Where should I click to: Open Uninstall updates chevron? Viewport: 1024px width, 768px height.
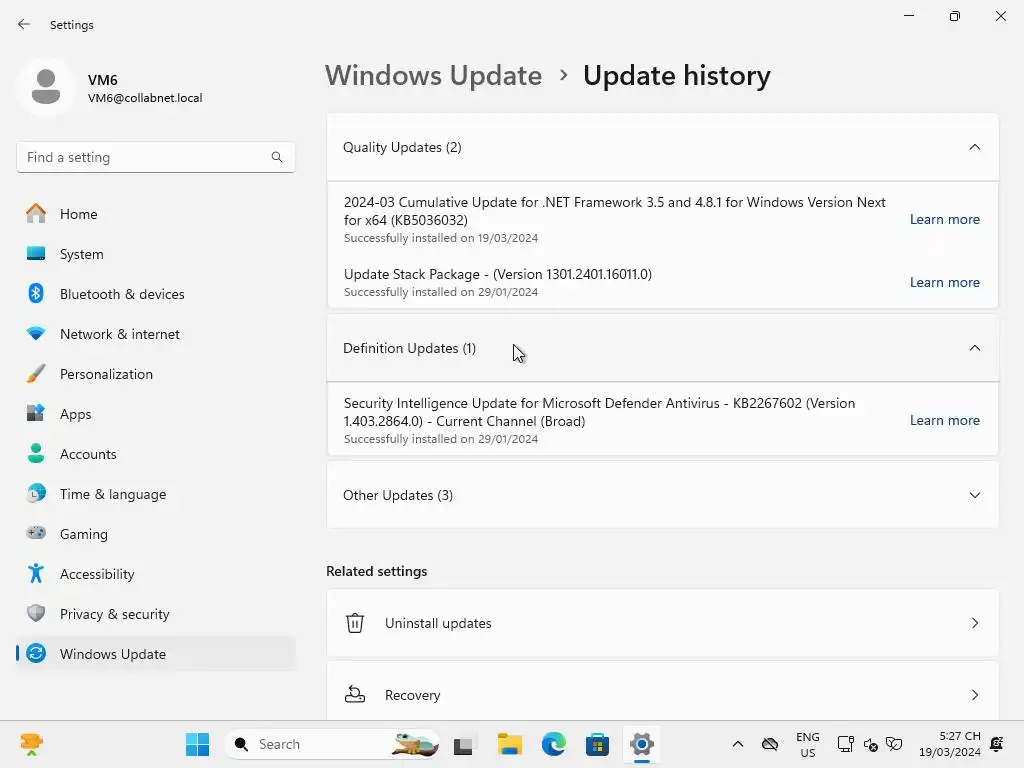[x=974, y=623]
